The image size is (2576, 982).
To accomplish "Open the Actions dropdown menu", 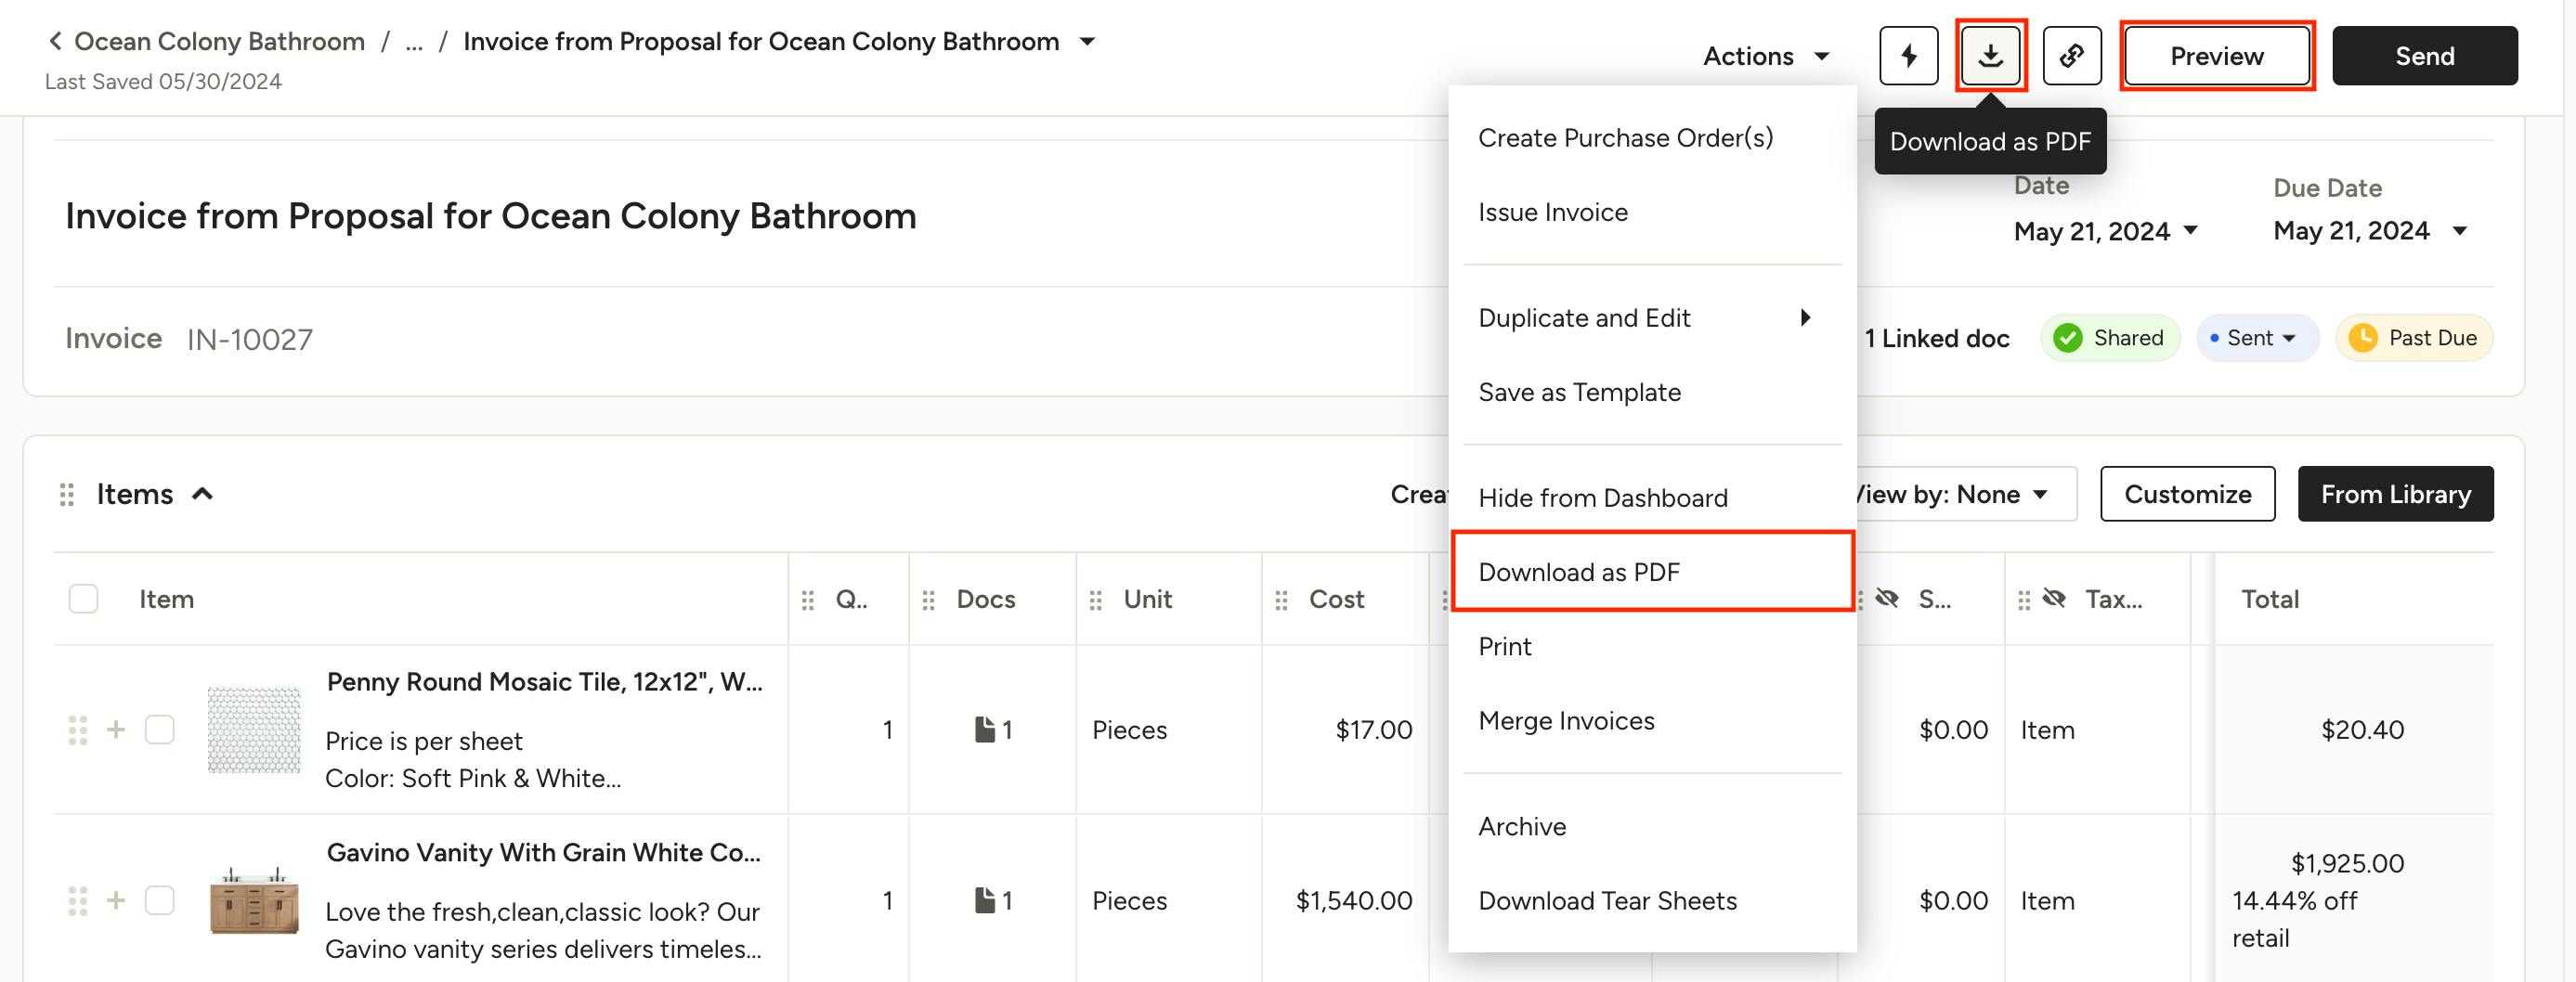I will pyautogui.click(x=1765, y=56).
